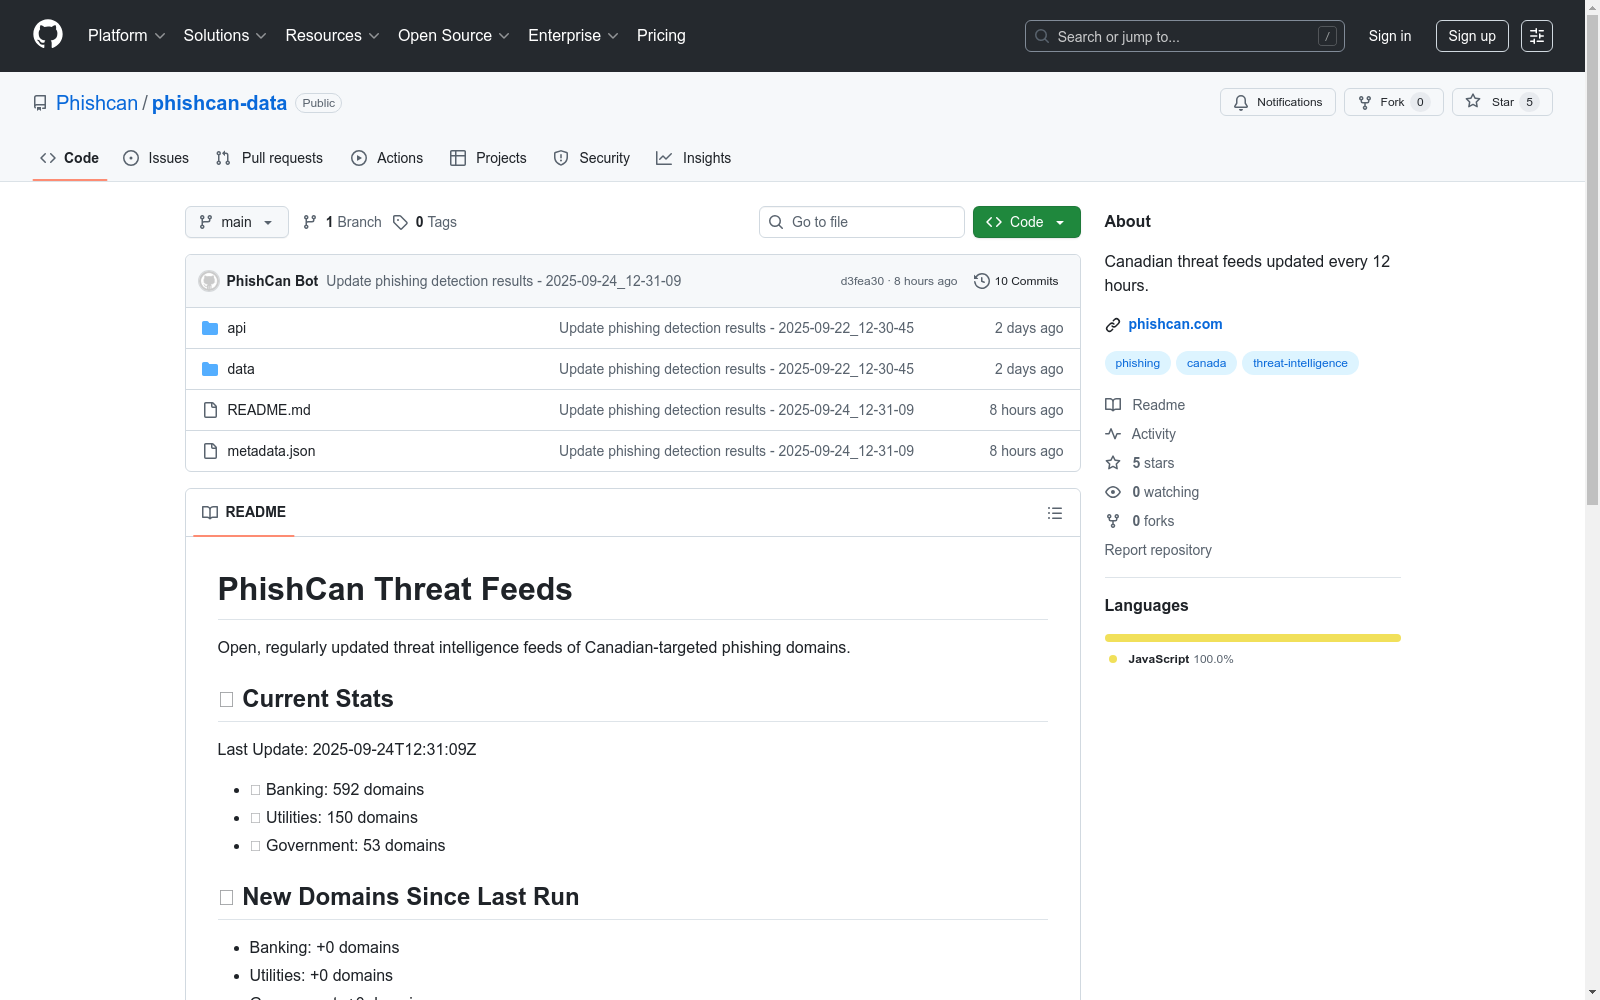Viewport: 1600px width, 1000px height.
Task: Click the PhishCan Bot avatar
Action: 209,281
